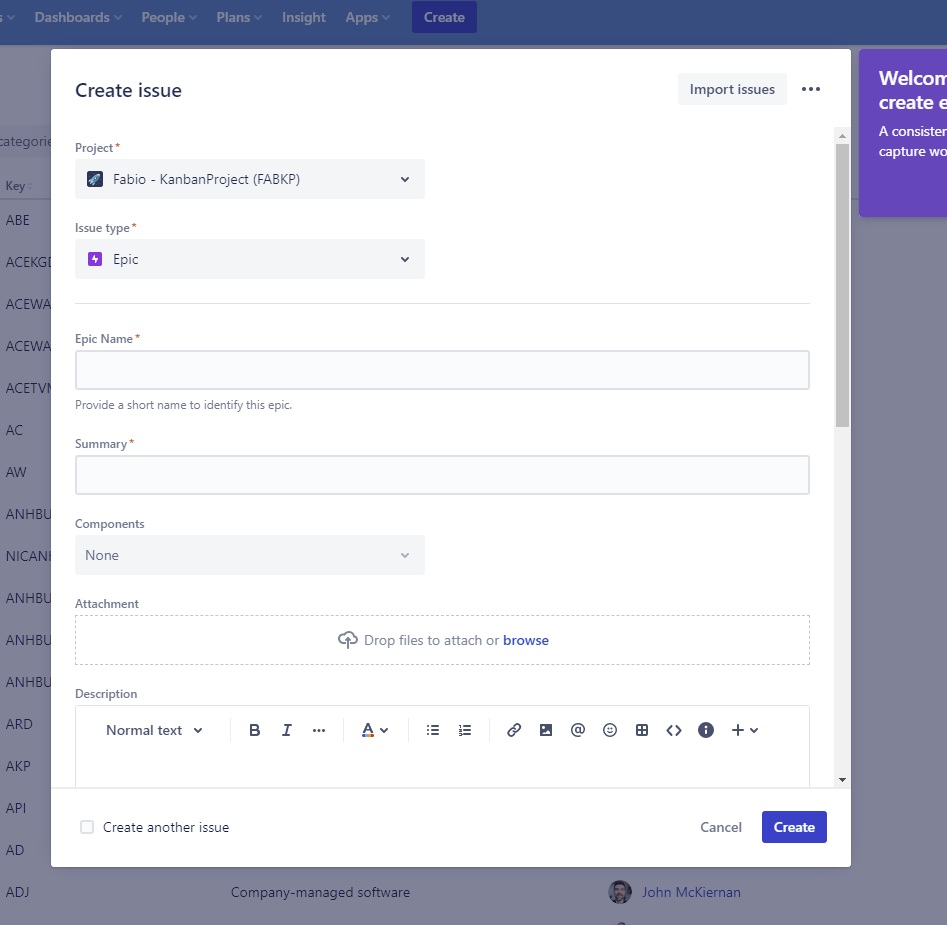
Task: Click project key ADJ in background list
Action: click(x=18, y=892)
